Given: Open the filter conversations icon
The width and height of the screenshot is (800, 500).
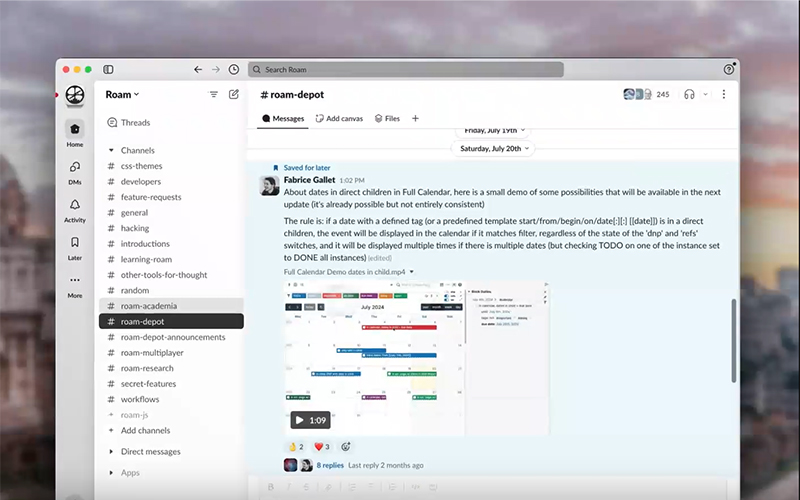Looking at the screenshot, I should 213,94.
